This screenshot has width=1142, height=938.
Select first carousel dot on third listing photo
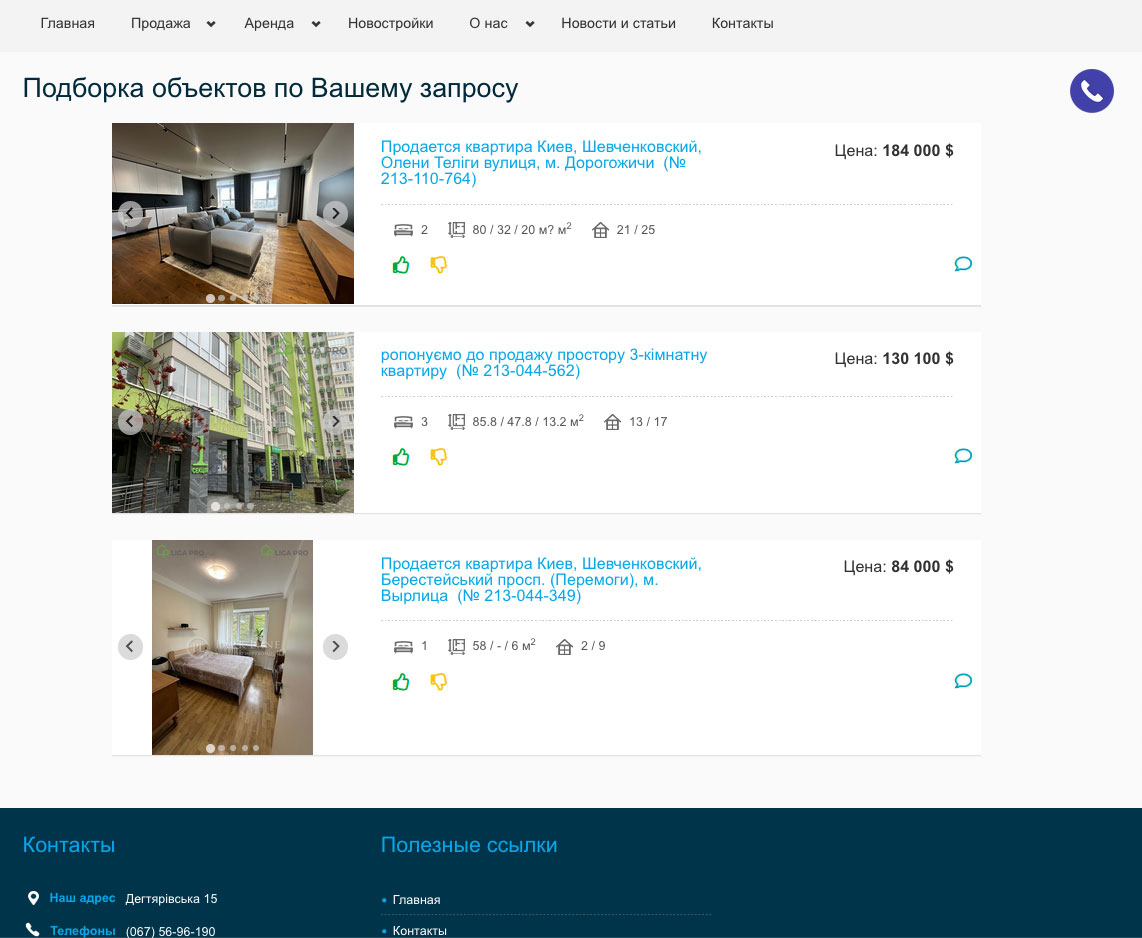tap(210, 748)
